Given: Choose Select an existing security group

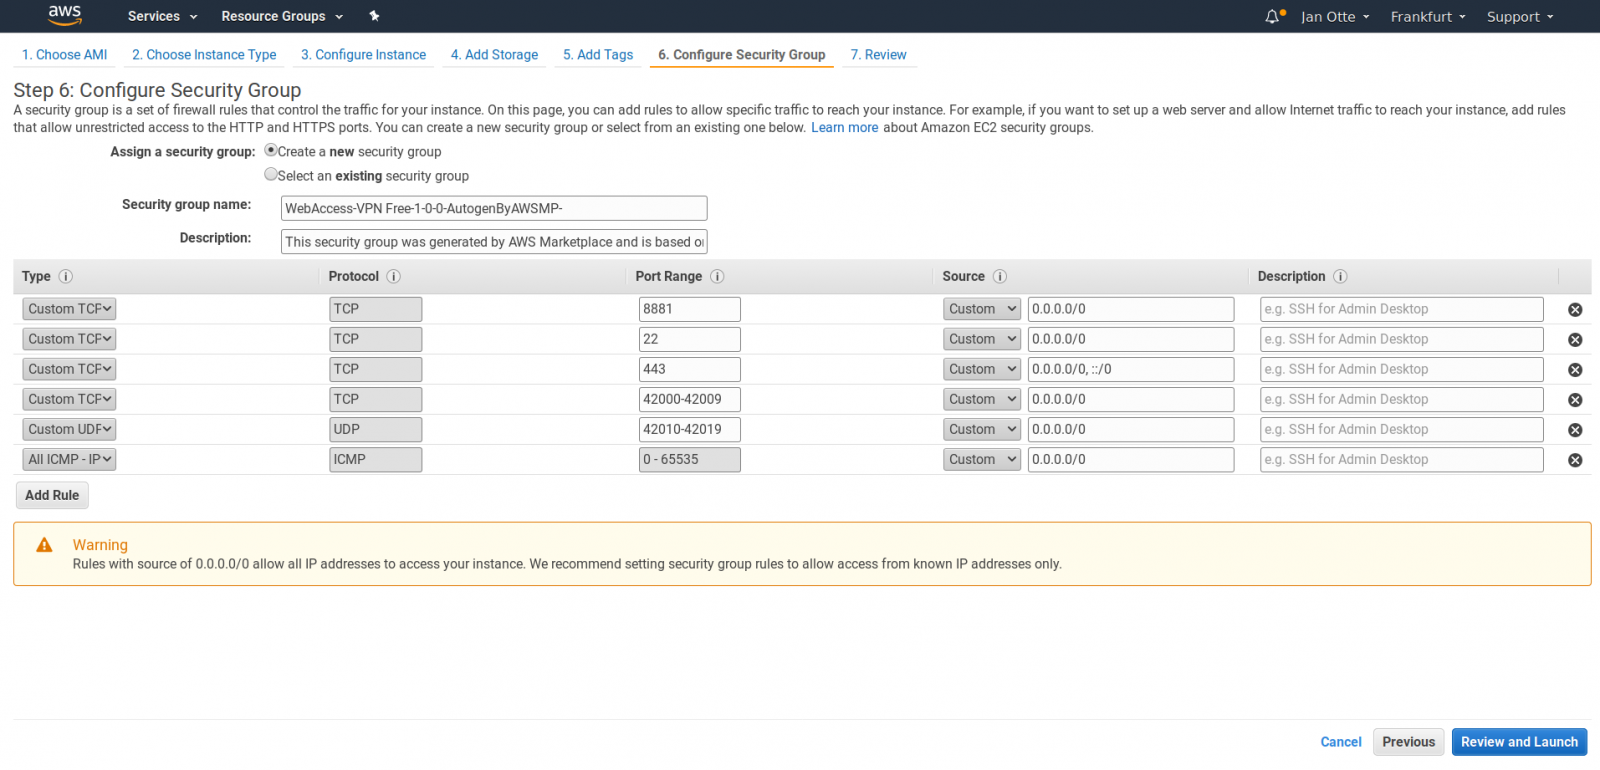Looking at the screenshot, I should click(x=271, y=175).
